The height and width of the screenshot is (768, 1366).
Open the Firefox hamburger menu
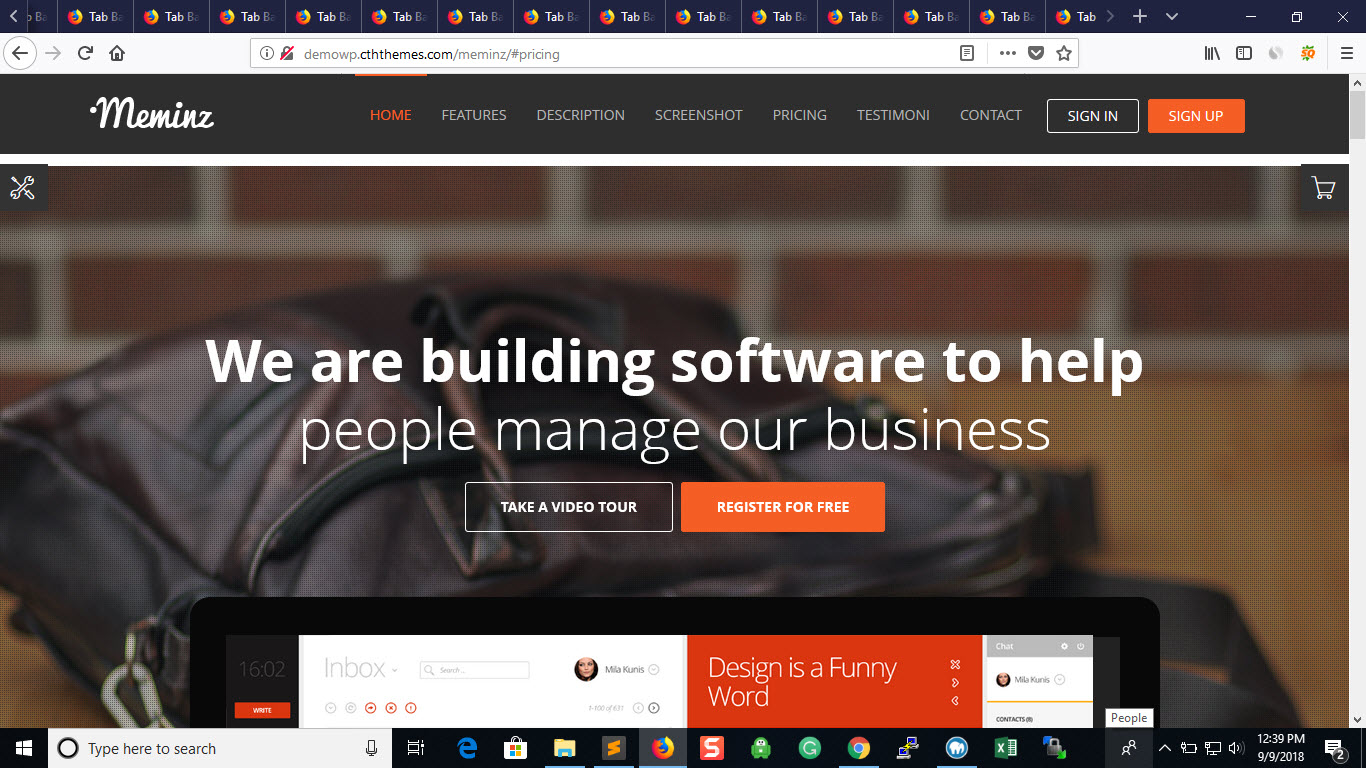tap(1346, 53)
